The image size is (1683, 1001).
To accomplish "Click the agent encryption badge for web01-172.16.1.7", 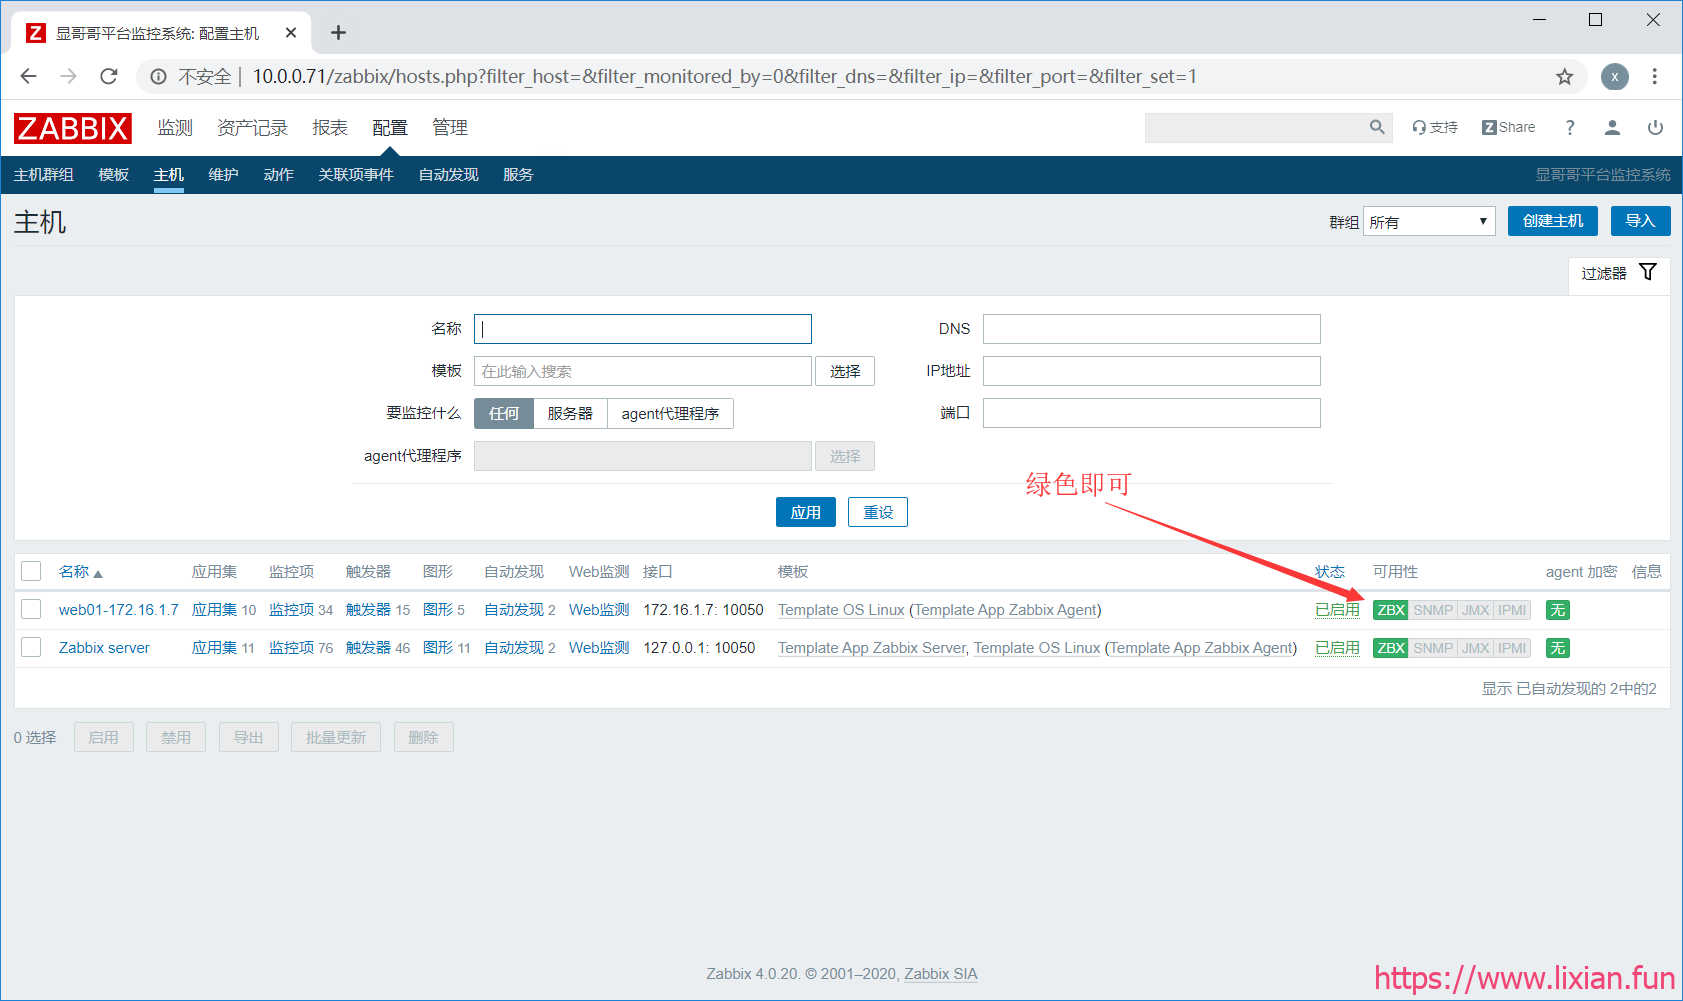I will (1558, 610).
